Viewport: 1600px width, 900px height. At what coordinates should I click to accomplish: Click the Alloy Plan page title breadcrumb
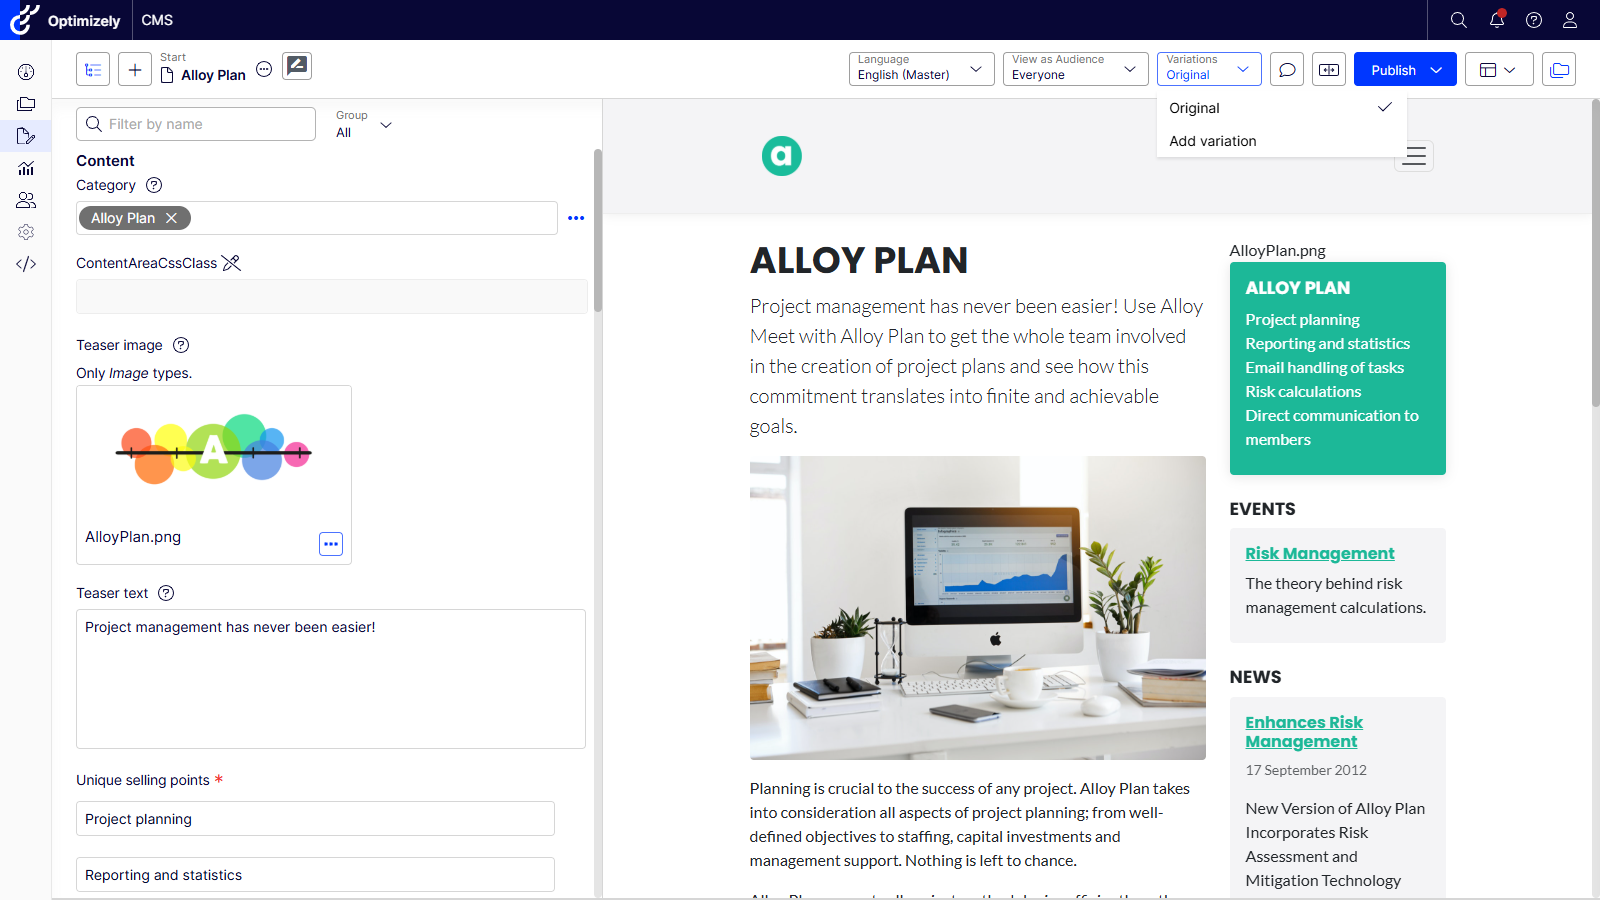[213, 75]
